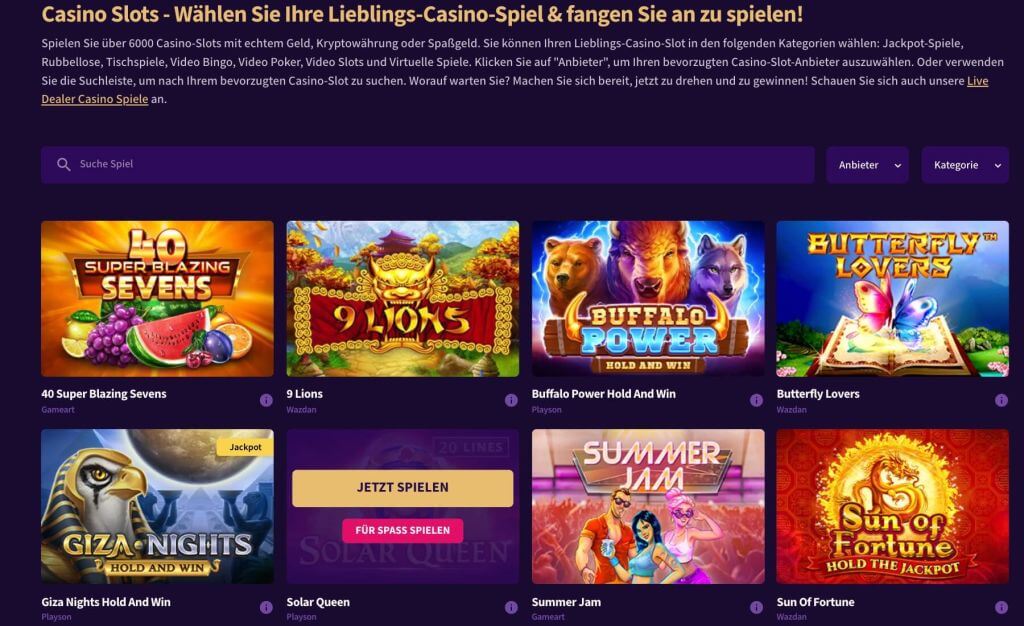Open the Anbieter dropdown
Screen dimensions: 1024x626
pyautogui.click(x=866, y=164)
